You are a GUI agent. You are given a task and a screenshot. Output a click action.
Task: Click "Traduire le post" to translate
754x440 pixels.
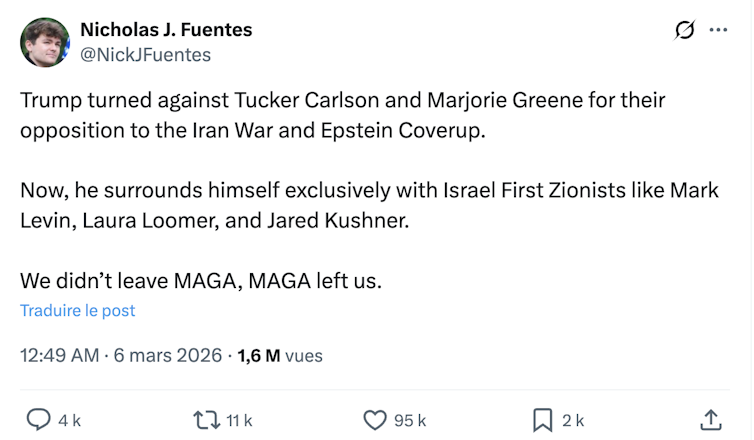78,310
